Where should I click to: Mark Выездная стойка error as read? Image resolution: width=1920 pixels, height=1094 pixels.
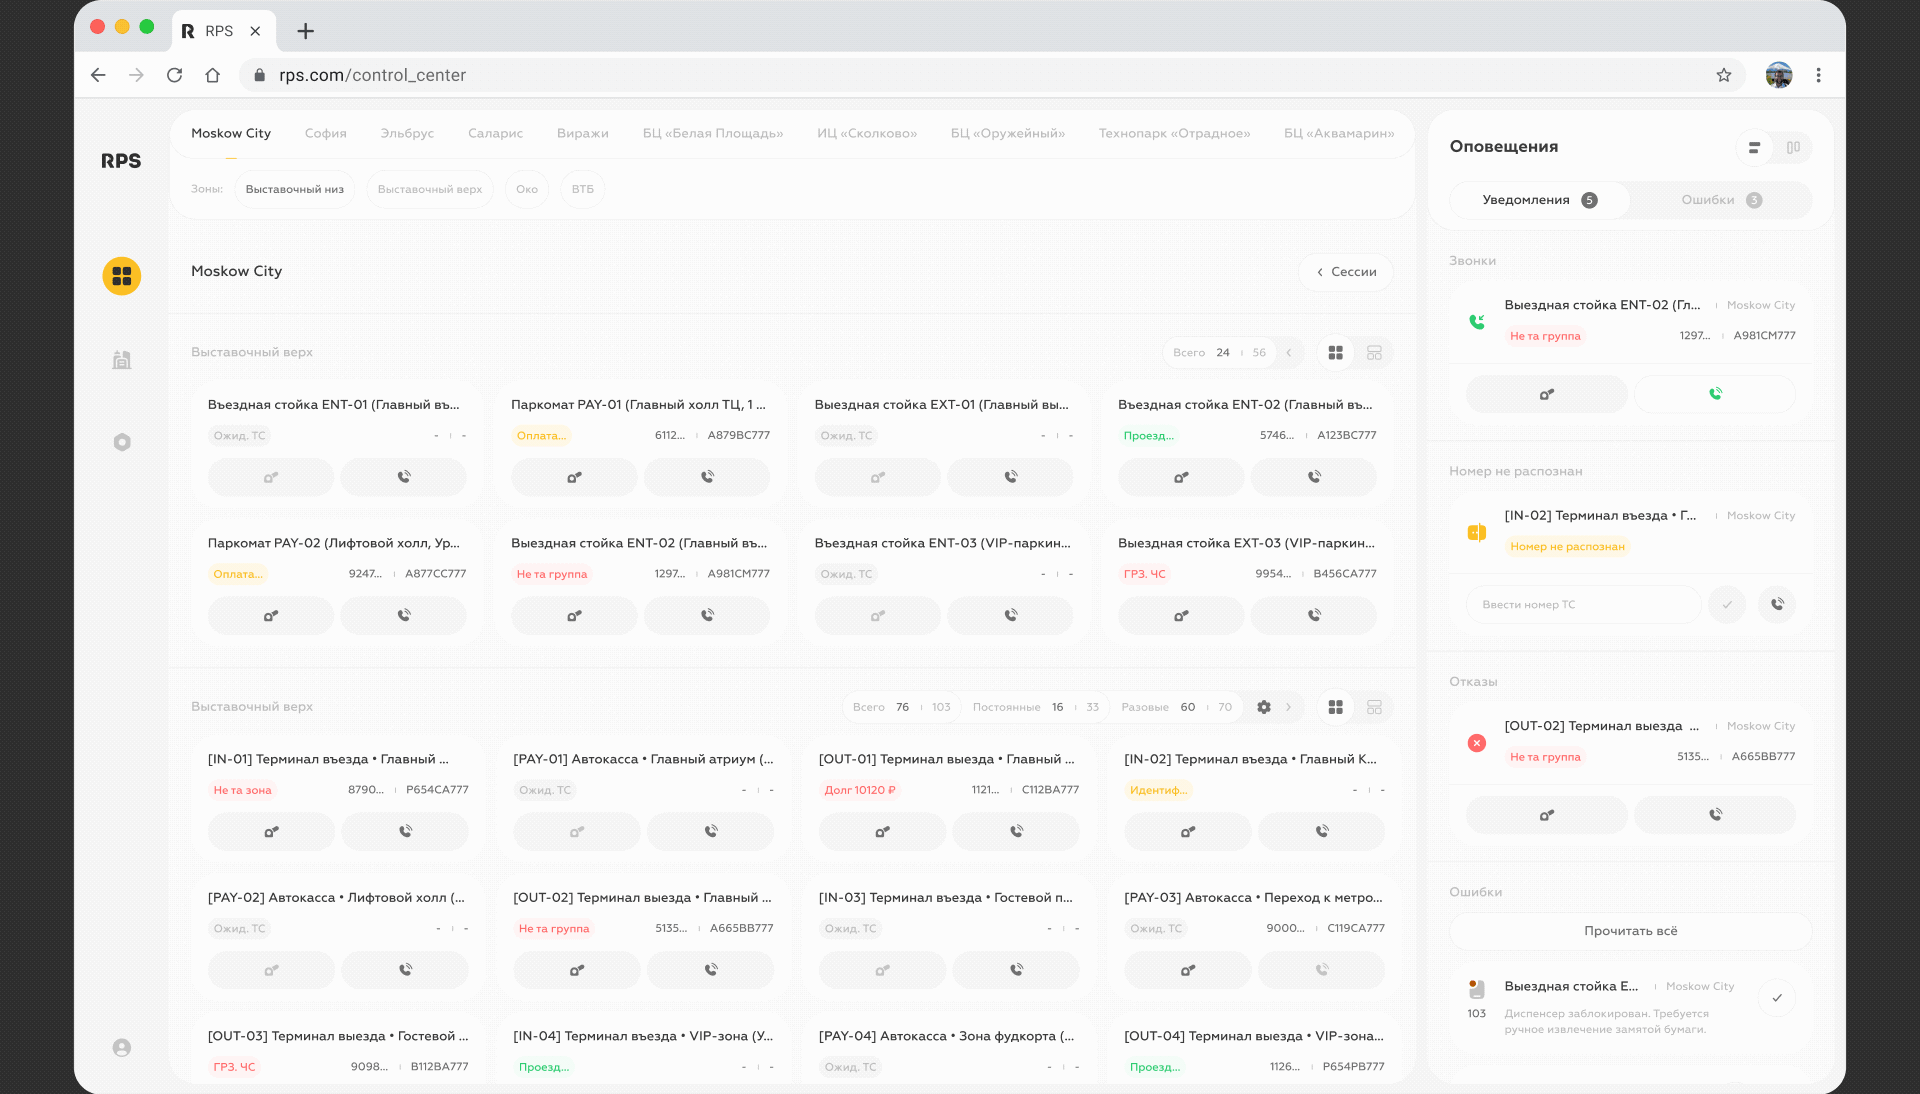click(1777, 998)
